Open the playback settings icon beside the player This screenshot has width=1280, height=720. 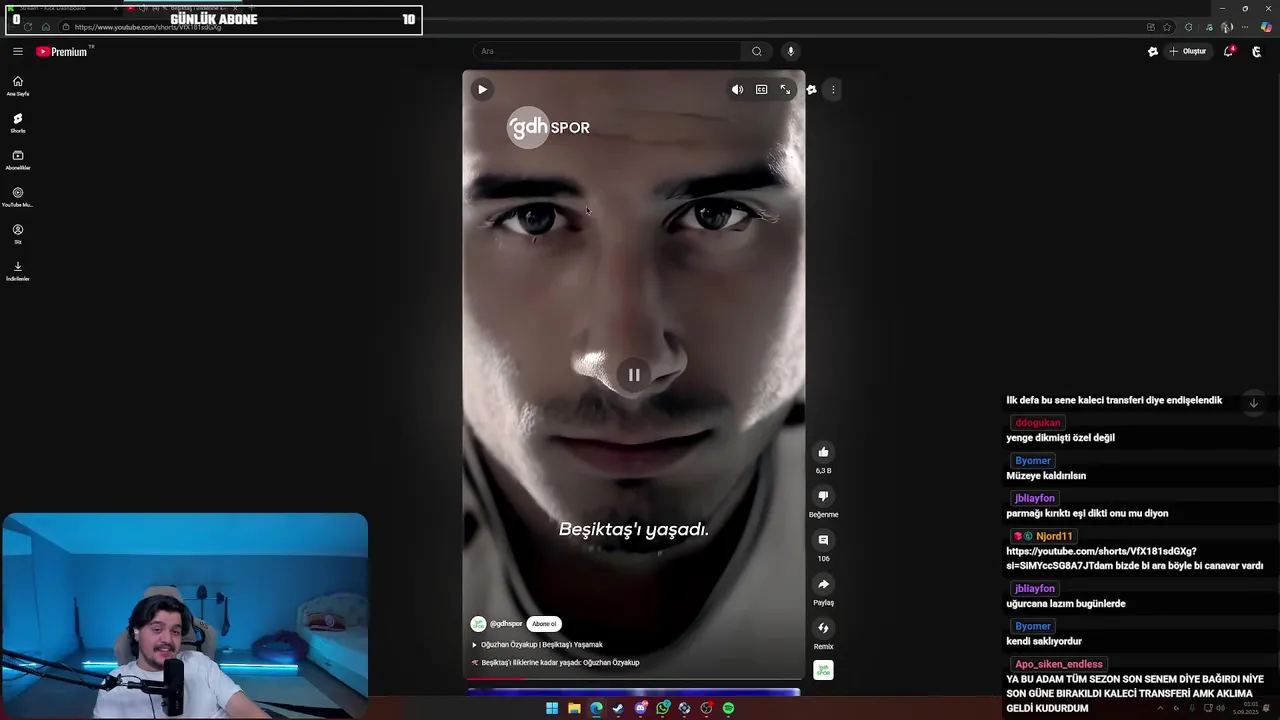[811, 89]
